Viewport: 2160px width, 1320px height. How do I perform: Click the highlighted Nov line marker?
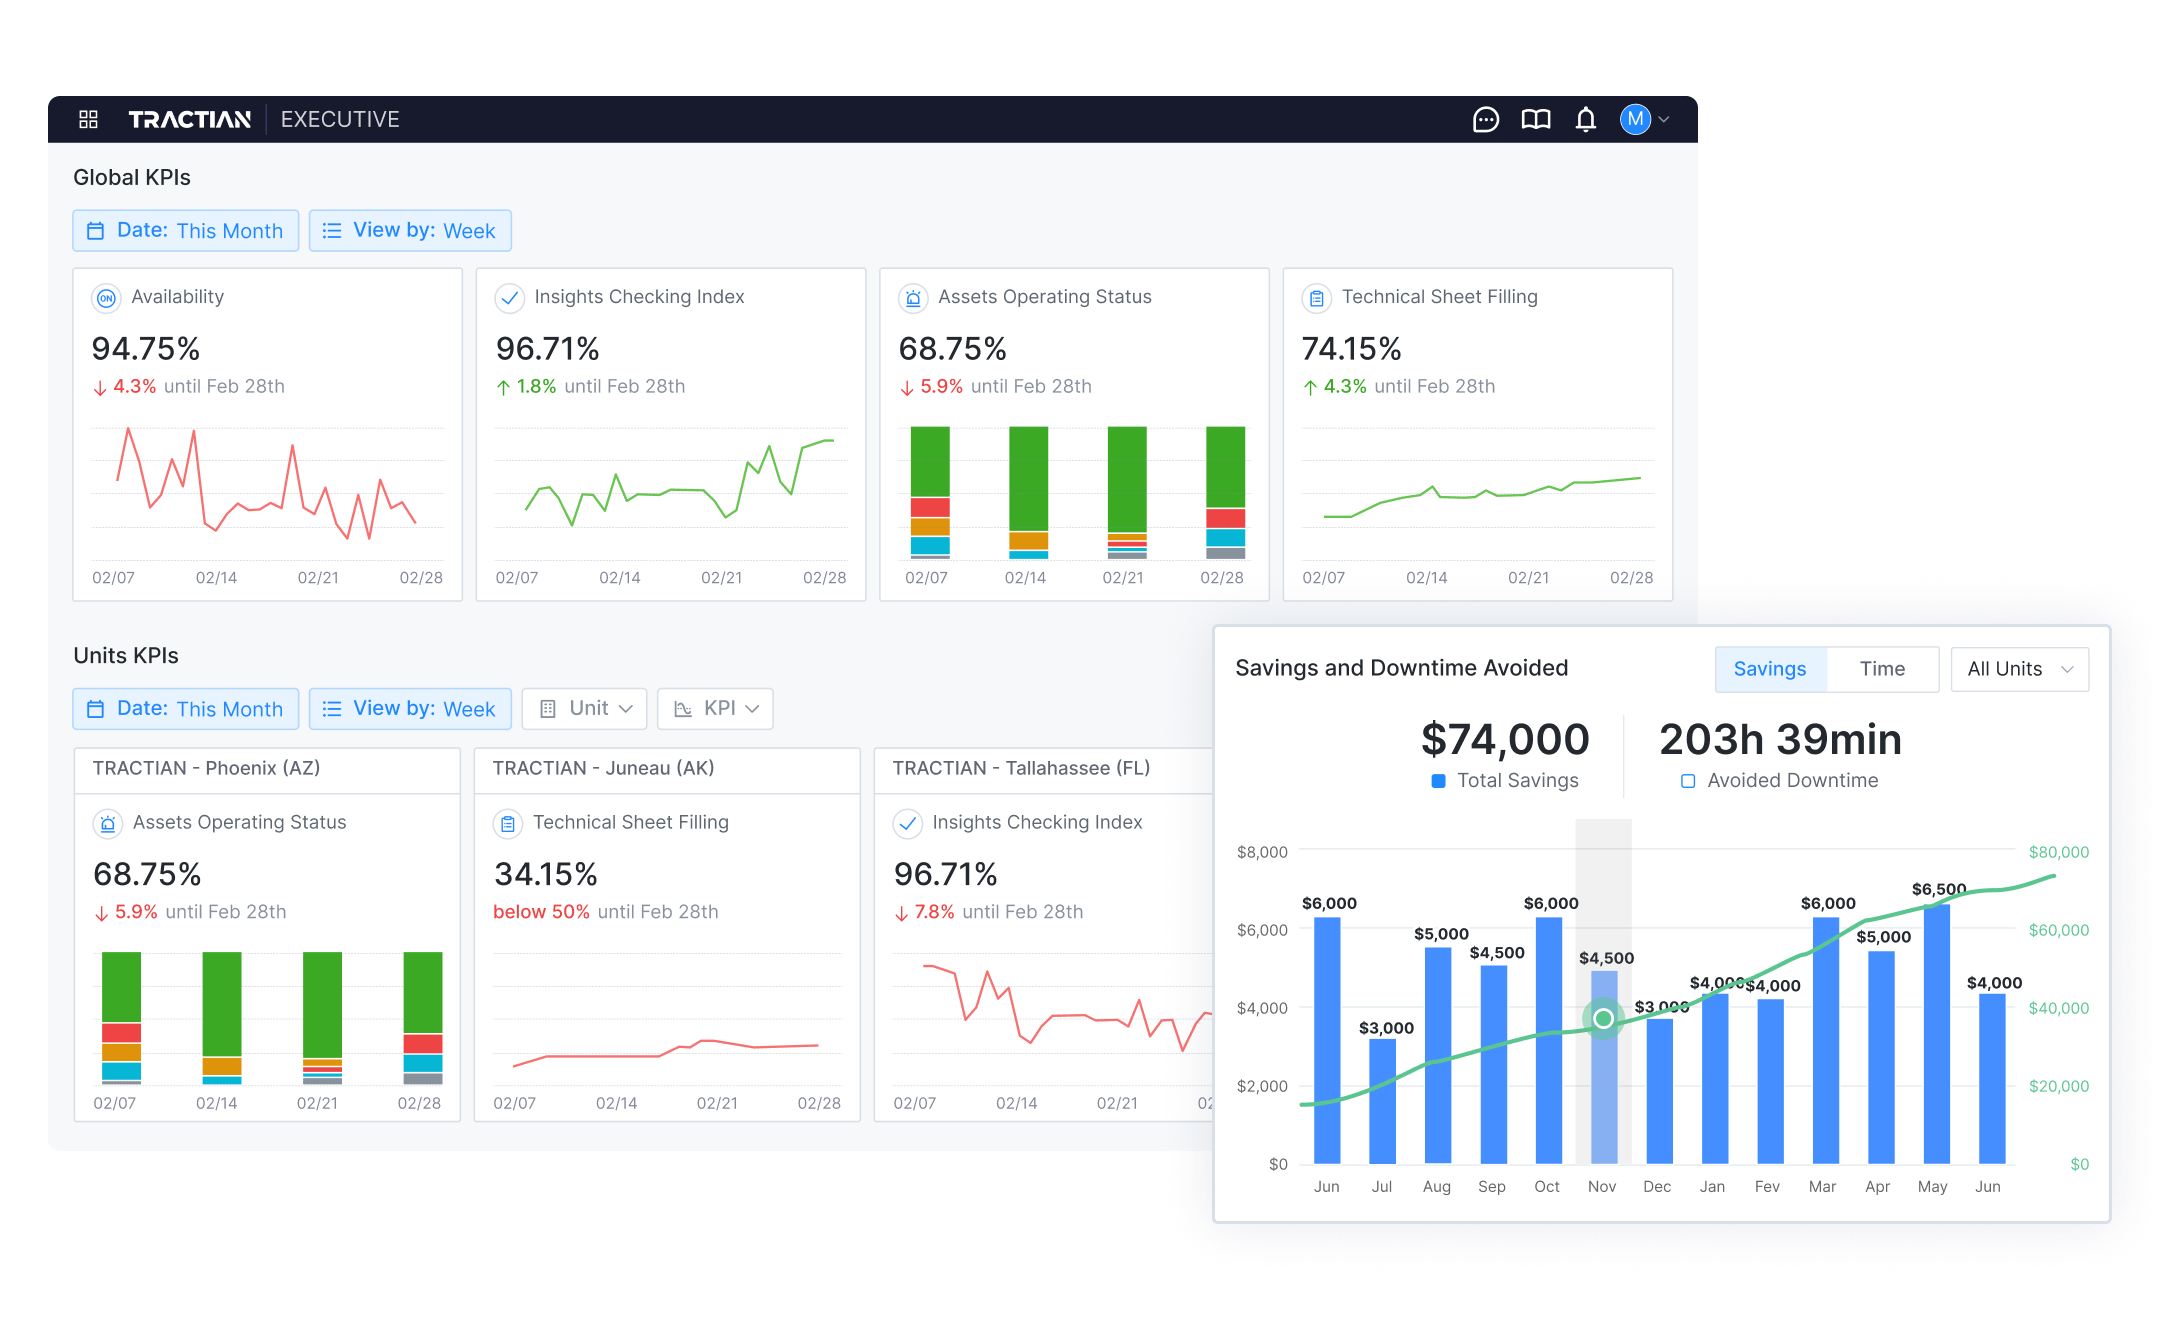point(1603,1018)
